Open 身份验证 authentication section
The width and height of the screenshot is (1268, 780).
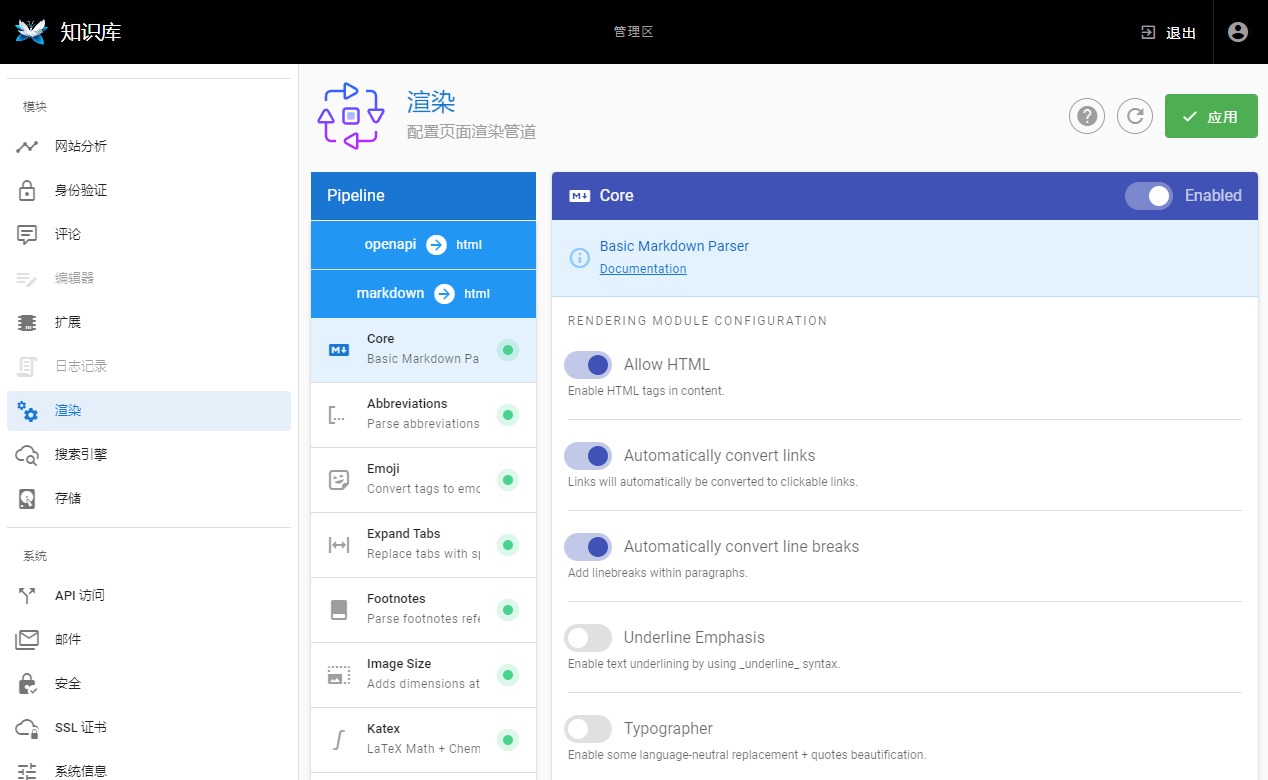tap(80, 190)
